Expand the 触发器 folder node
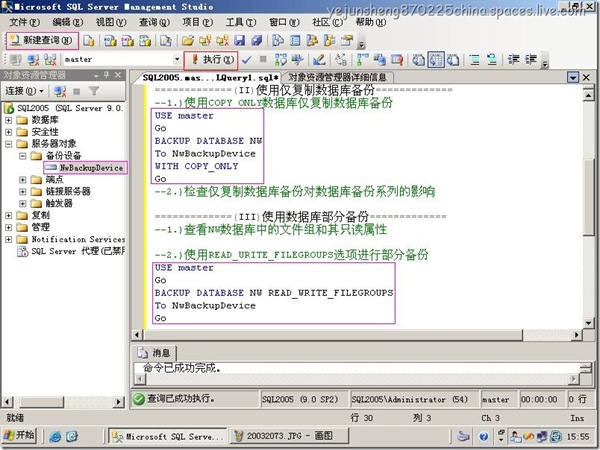Screen dimensions: 600x450 click(x=23, y=203)
